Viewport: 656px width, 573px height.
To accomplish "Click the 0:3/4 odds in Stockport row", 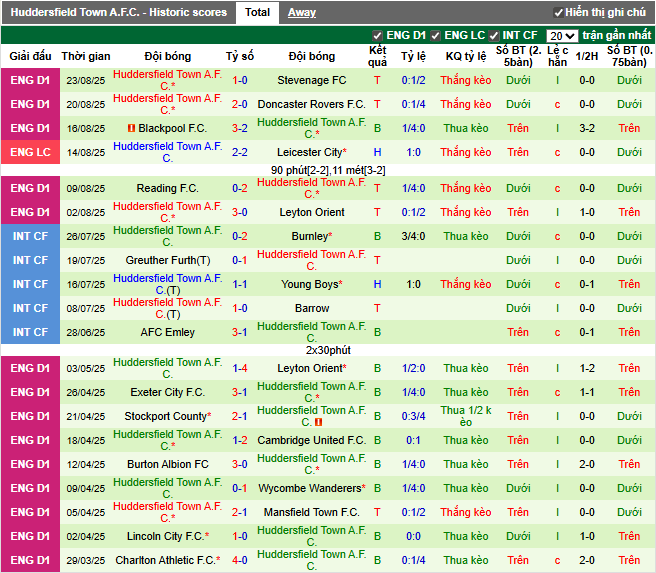I will point(413,416).
